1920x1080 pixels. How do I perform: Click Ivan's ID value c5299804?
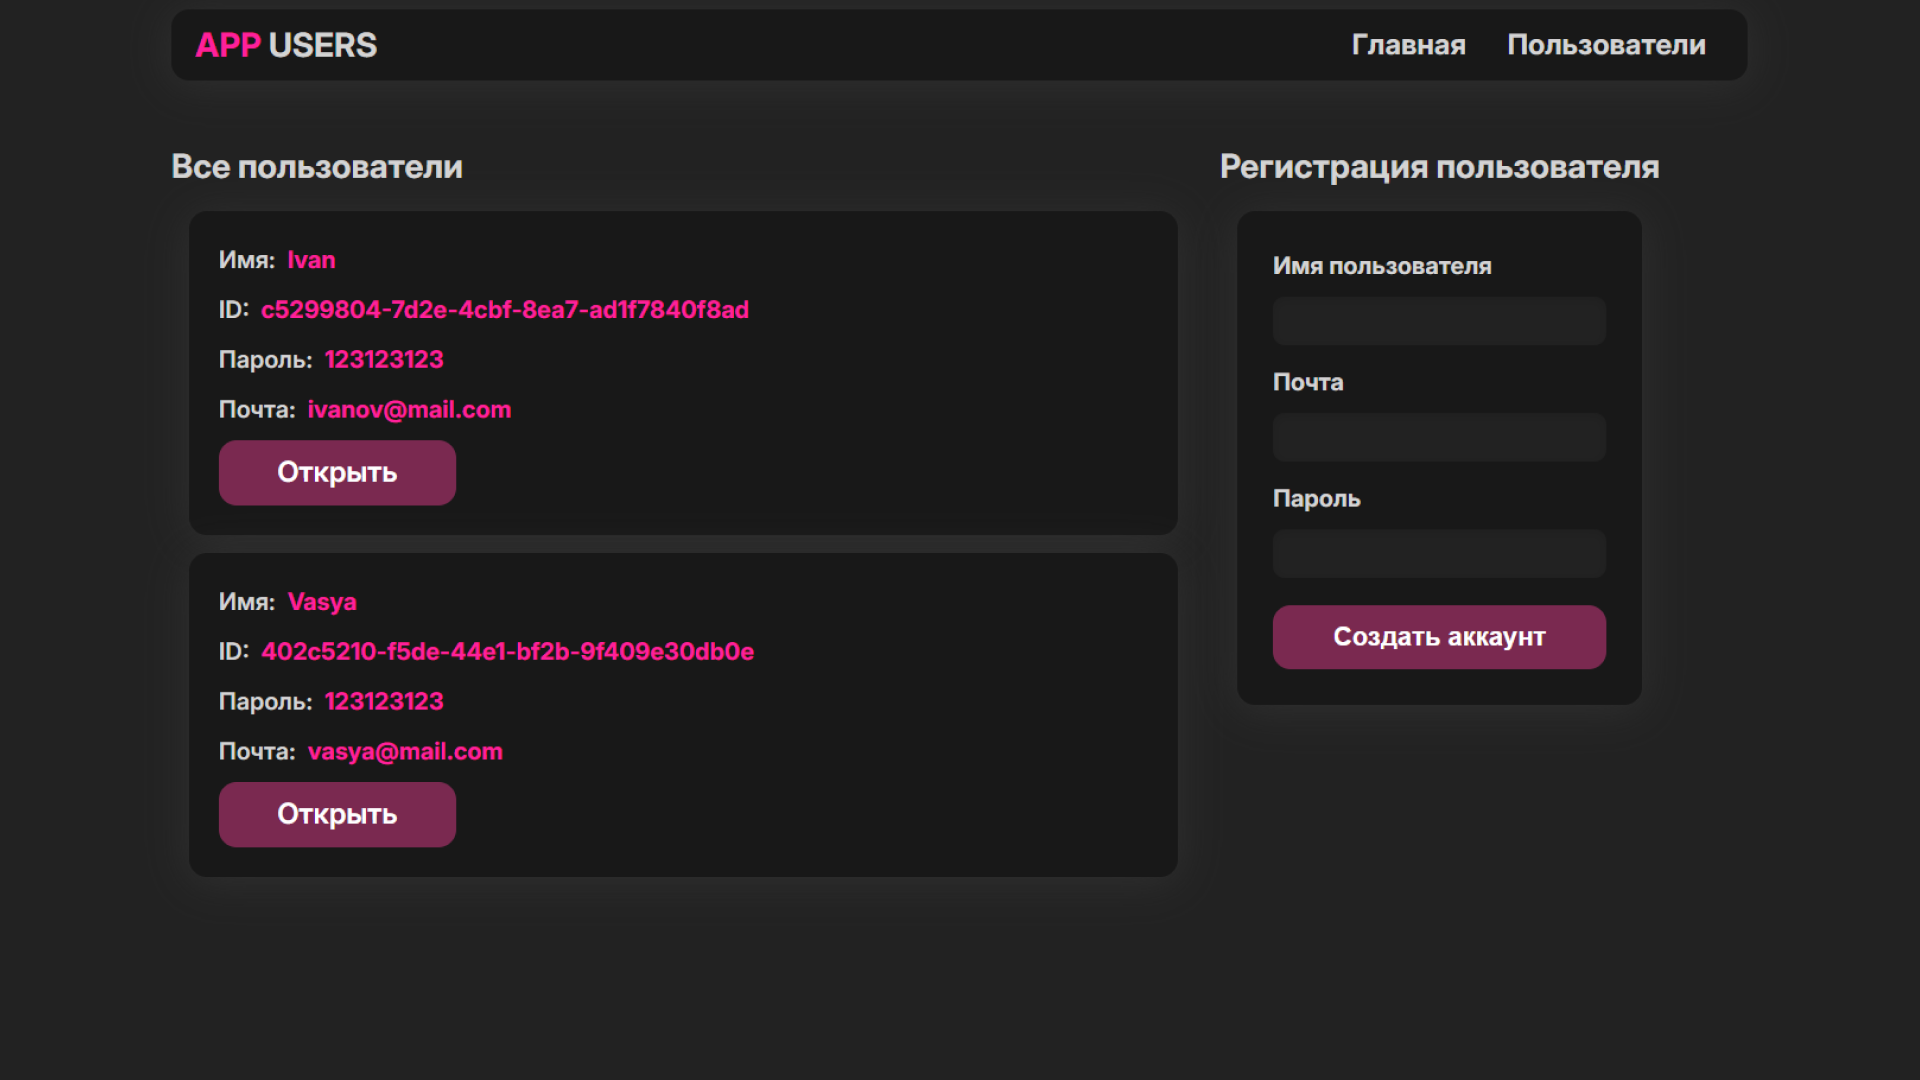(504, 310)
